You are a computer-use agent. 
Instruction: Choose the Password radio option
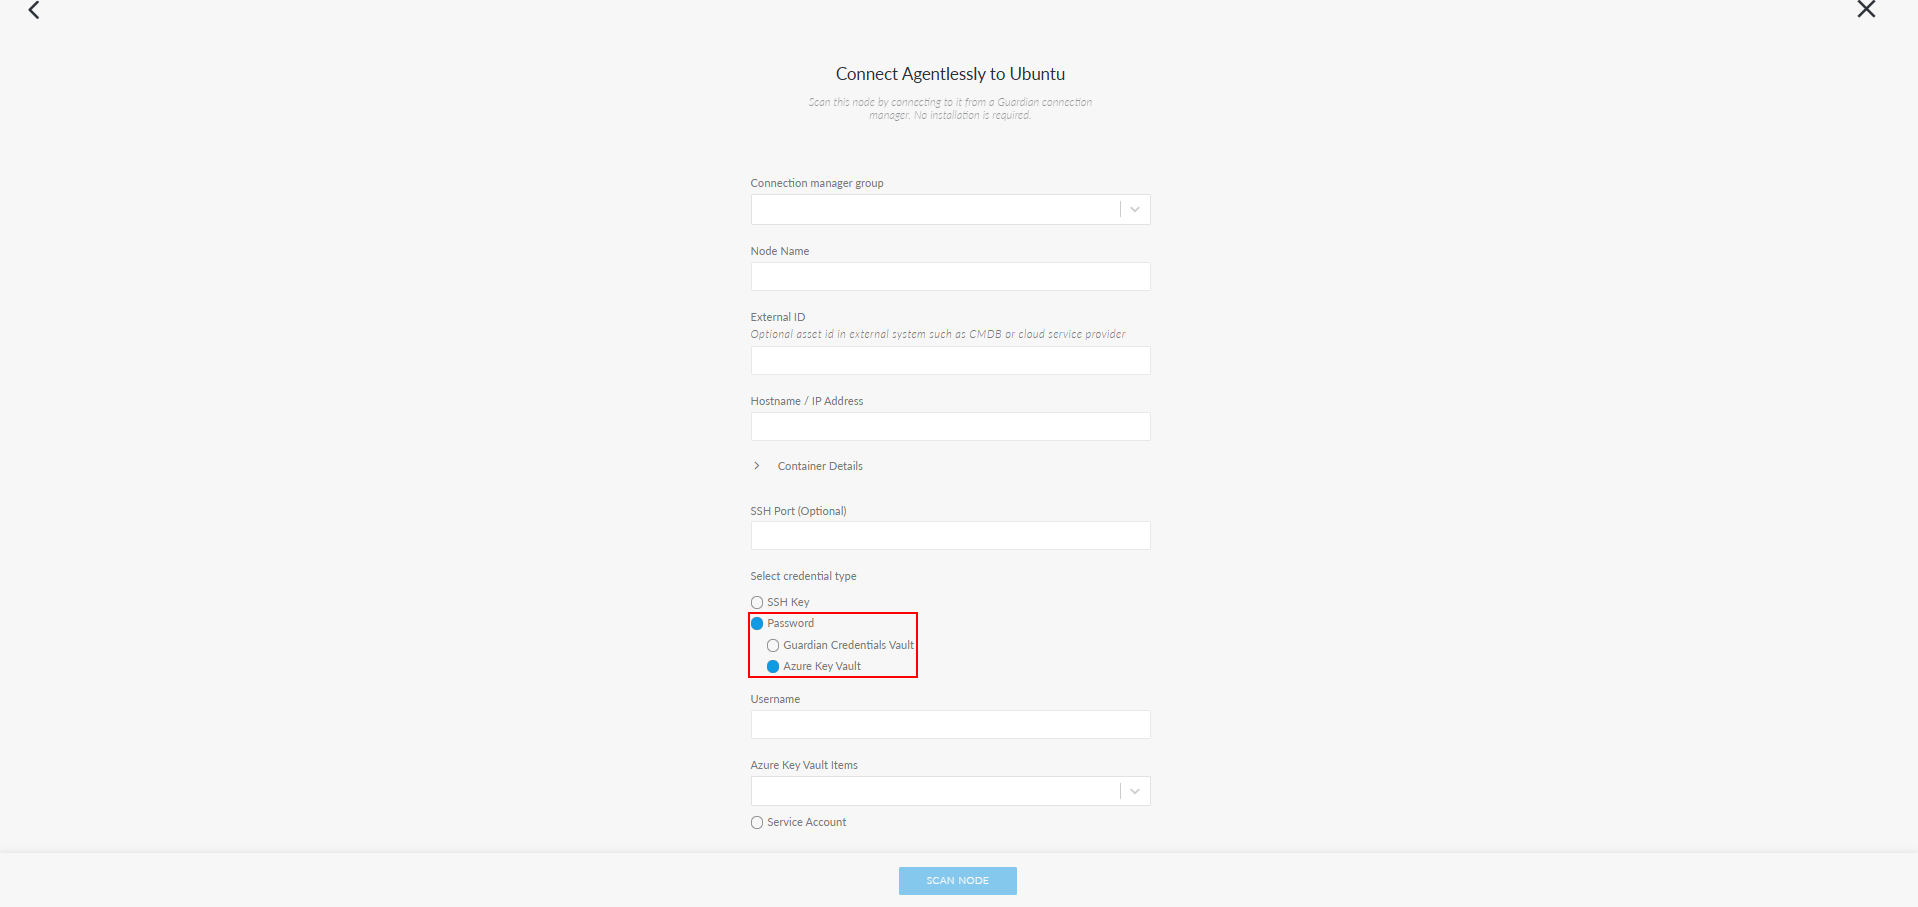[x=757, y=623]
